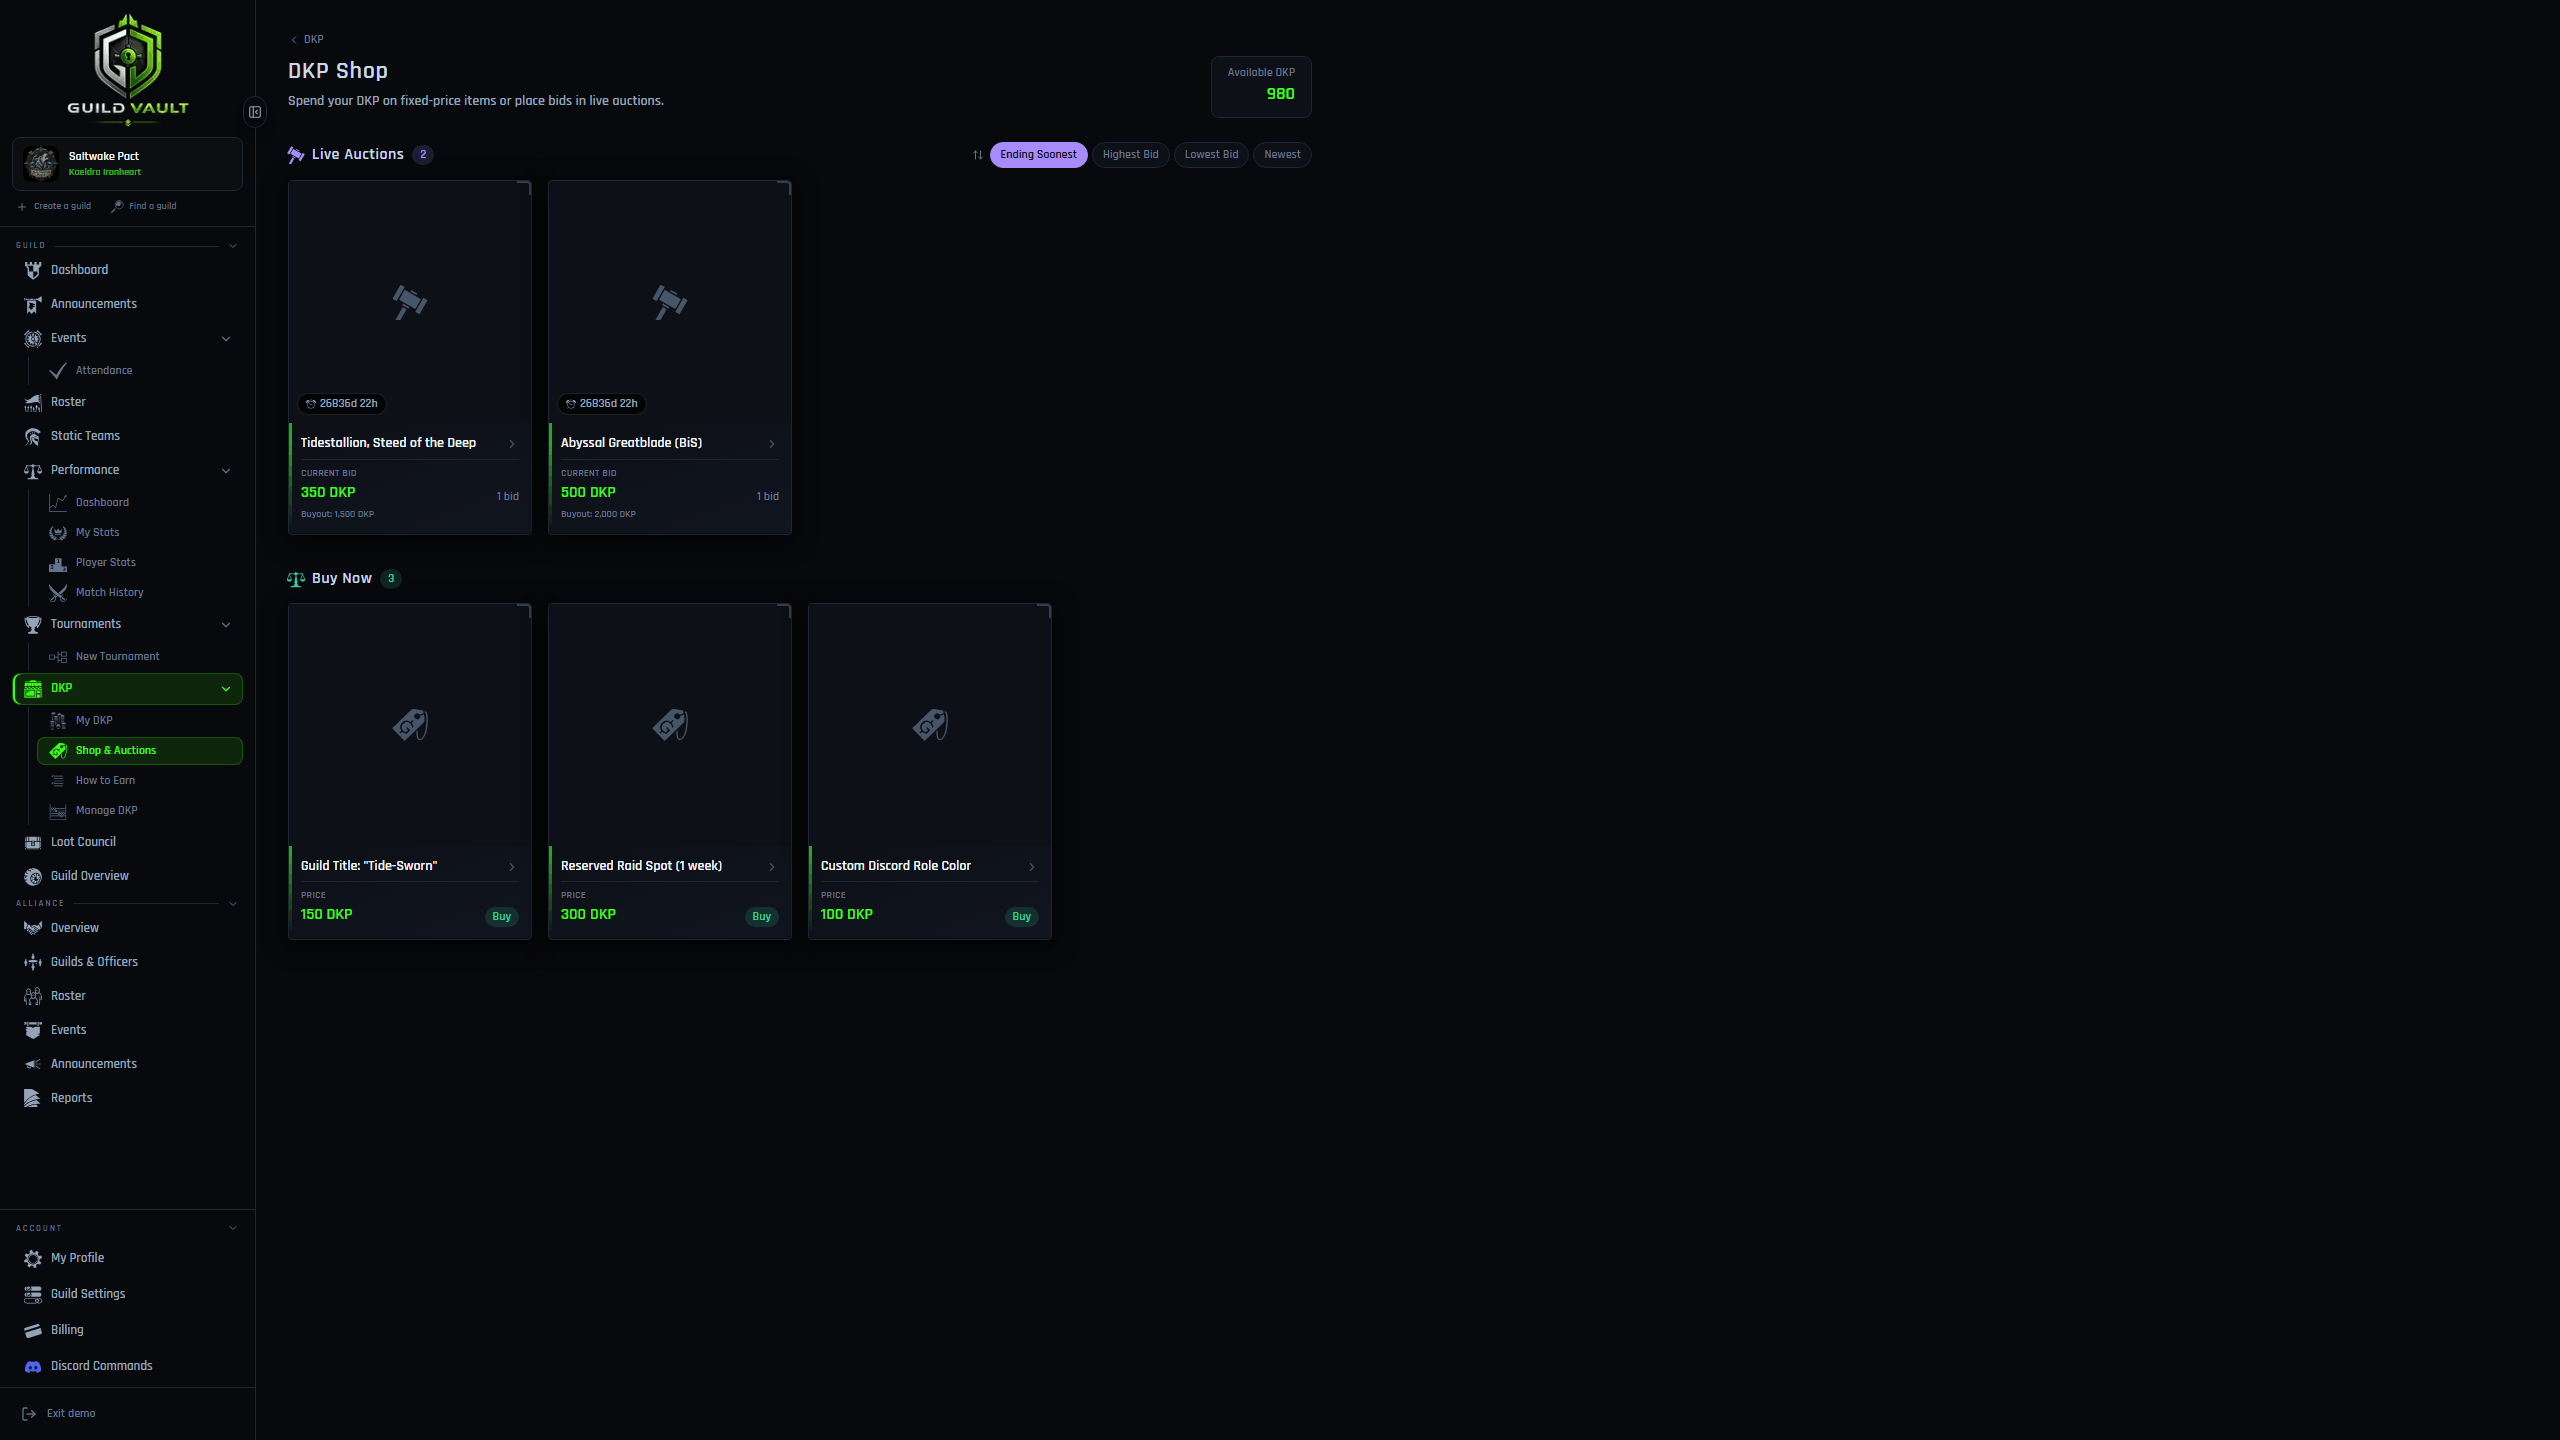Buy the Reserved Raid Spot item
The height and width of the screenshot is (1440, 2560).
click(x=761, y=917)
